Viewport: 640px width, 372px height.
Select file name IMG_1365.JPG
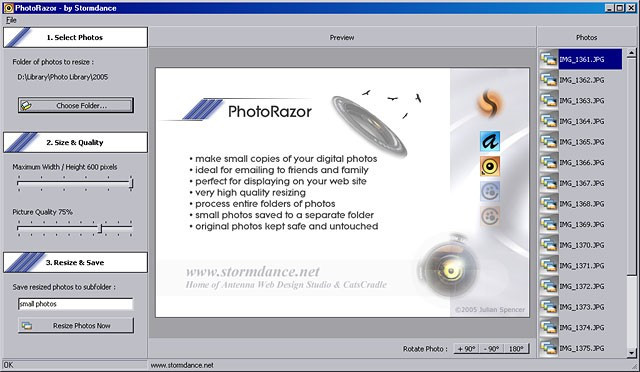(582, 142)
